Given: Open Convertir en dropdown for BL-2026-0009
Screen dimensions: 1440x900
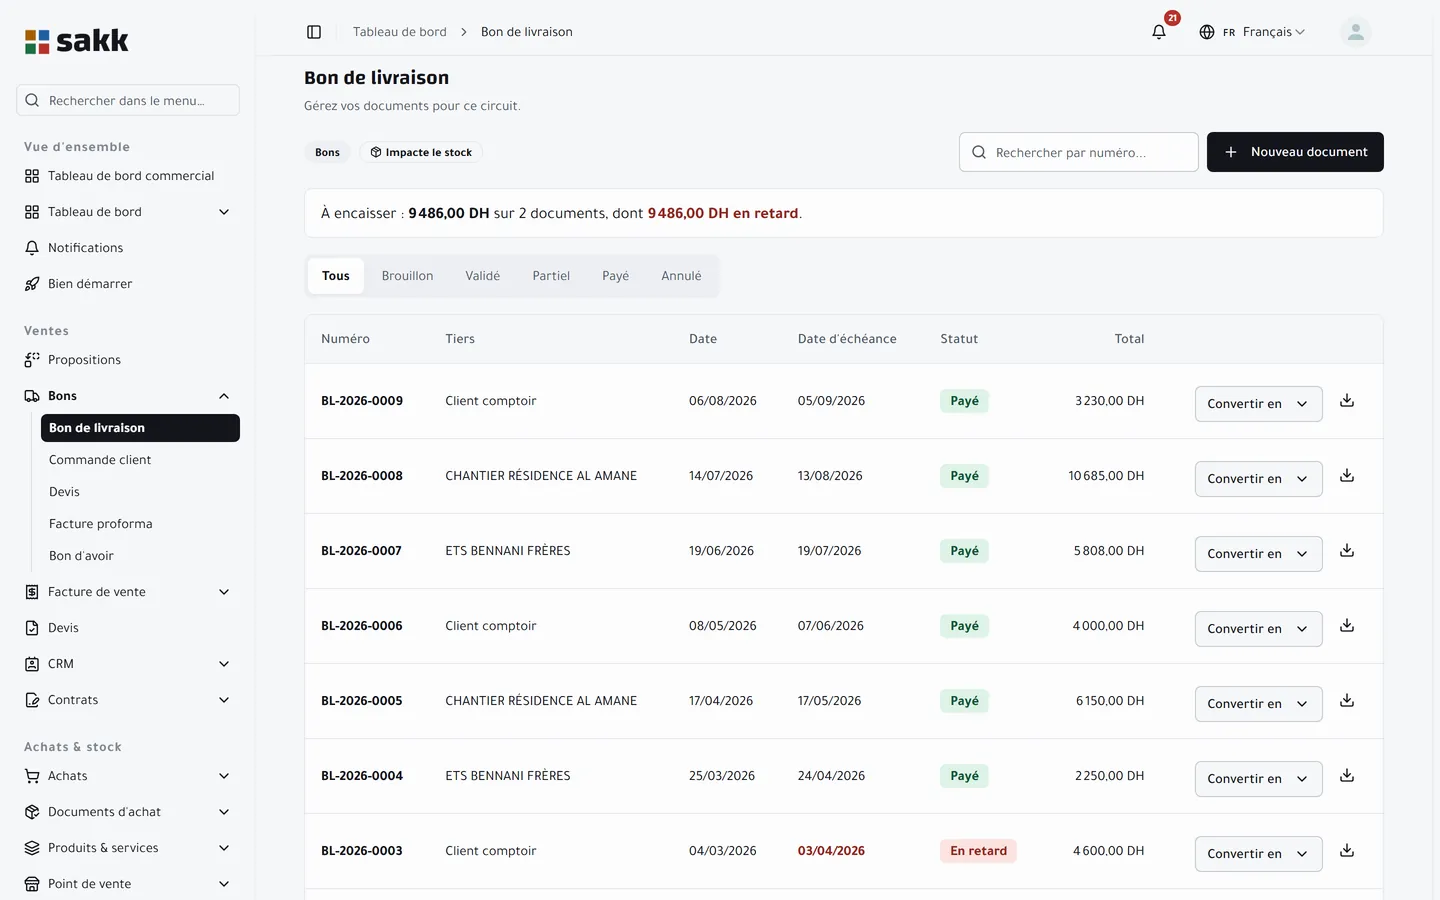Looking at the screenshot, I should pos(1258,404).
